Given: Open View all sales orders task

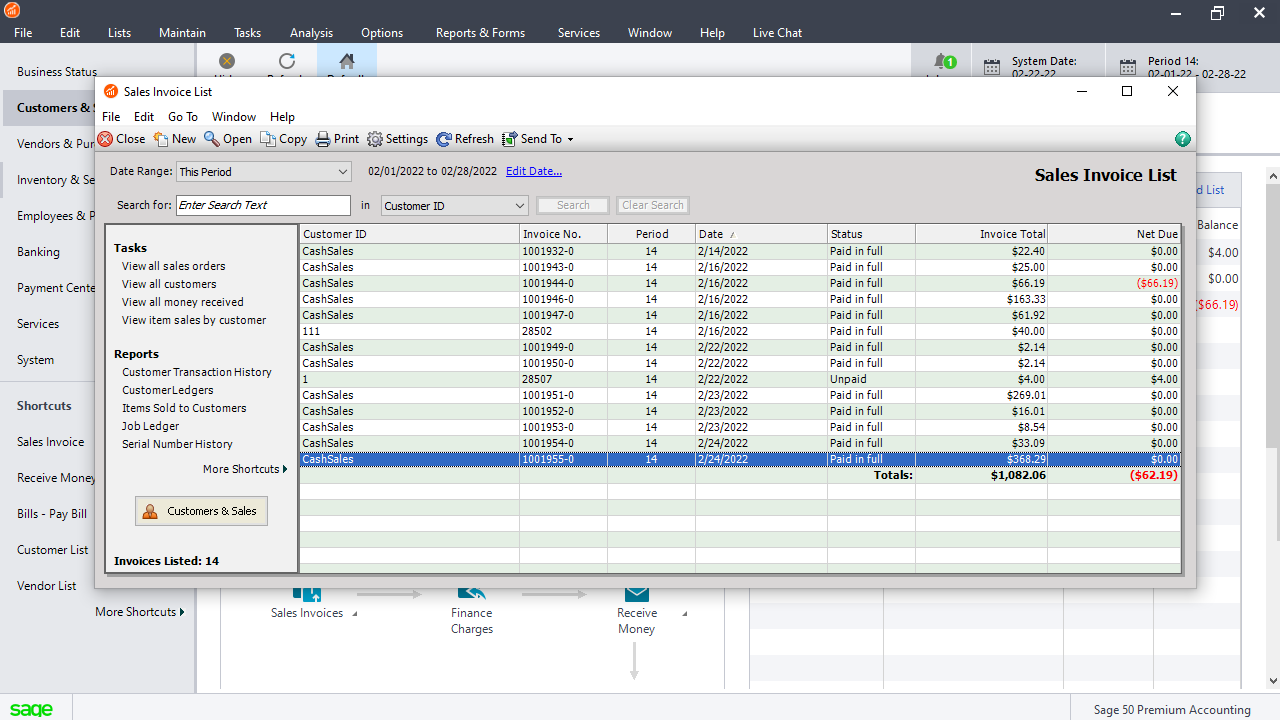Looking at the screenshot, I should pyautogui.click(x=174, y=266).
